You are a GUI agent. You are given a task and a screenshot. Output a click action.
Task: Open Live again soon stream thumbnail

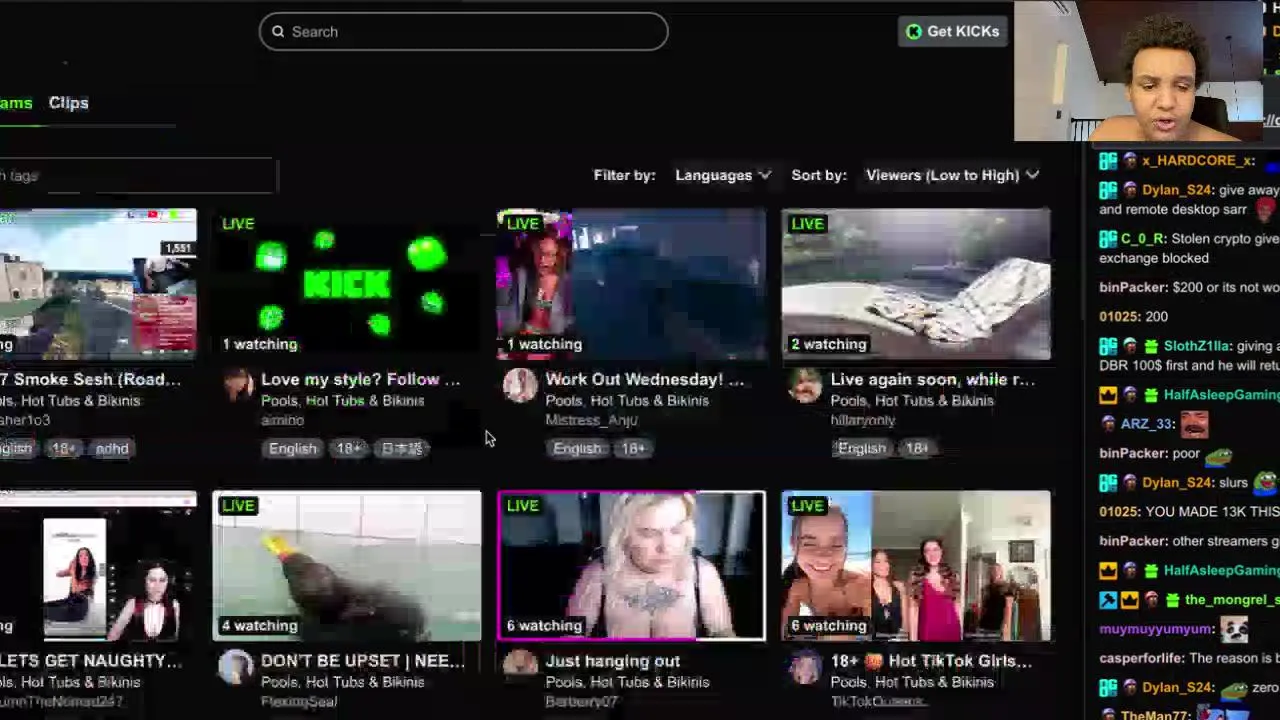916,284
